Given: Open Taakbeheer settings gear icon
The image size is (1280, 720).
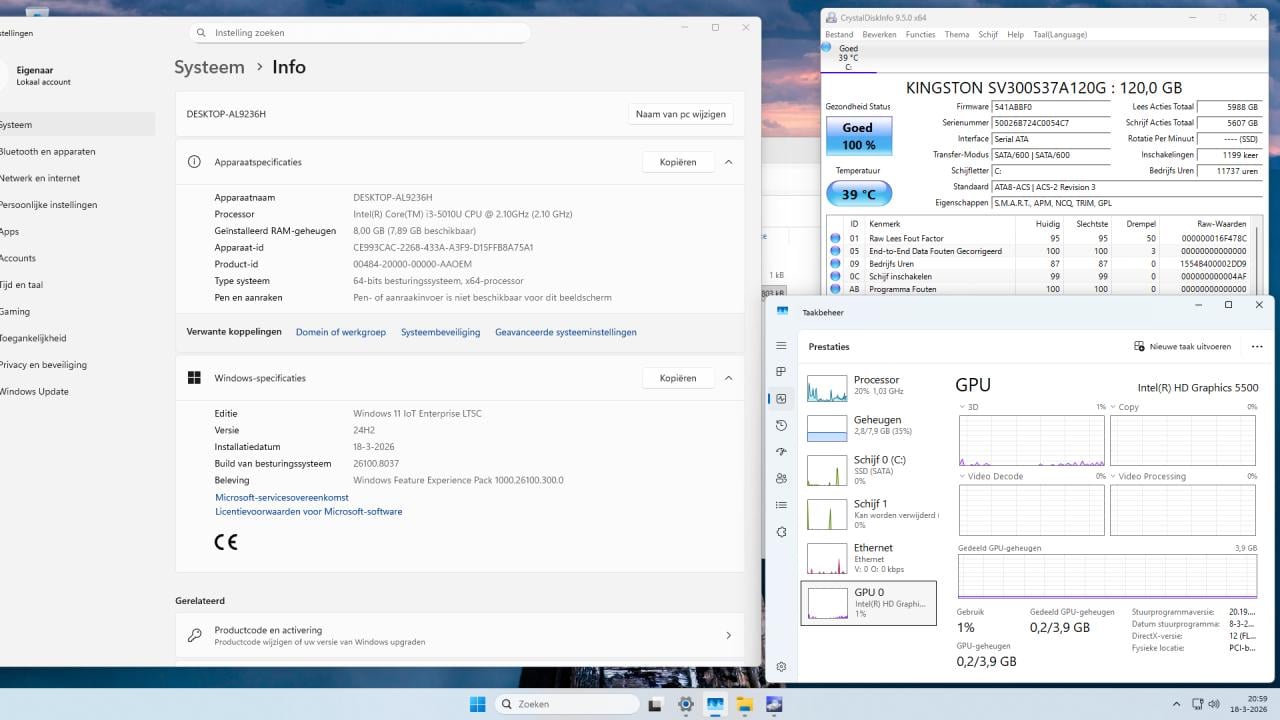Looking at the screenshot, I should point(781,667).
